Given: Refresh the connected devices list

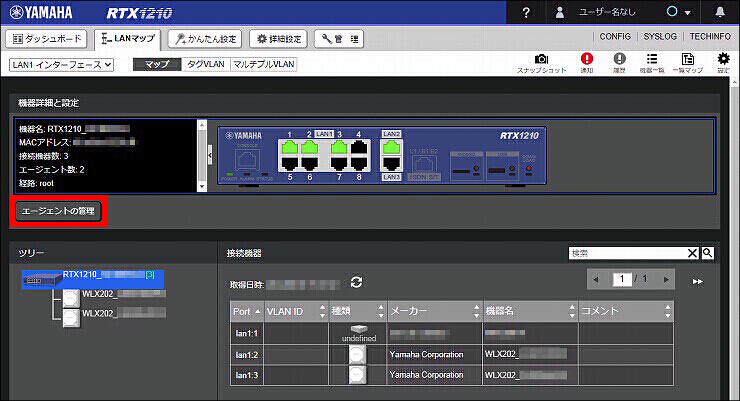Looking at the screenshot, I should [356, 282].
